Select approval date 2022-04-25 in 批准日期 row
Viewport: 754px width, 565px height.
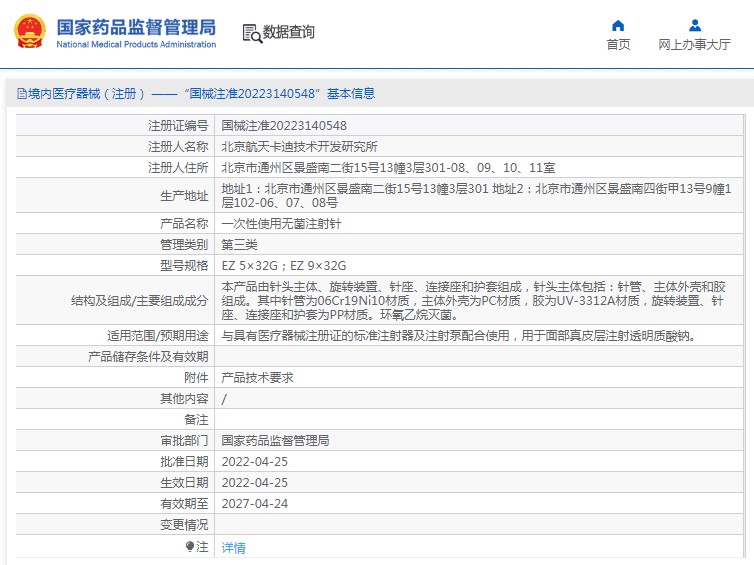click(254, 462)
